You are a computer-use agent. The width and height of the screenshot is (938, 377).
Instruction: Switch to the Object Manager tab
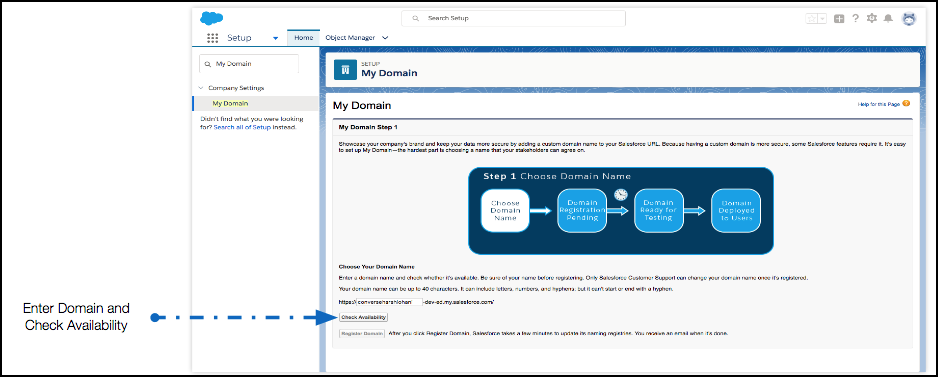pos(350,38)
